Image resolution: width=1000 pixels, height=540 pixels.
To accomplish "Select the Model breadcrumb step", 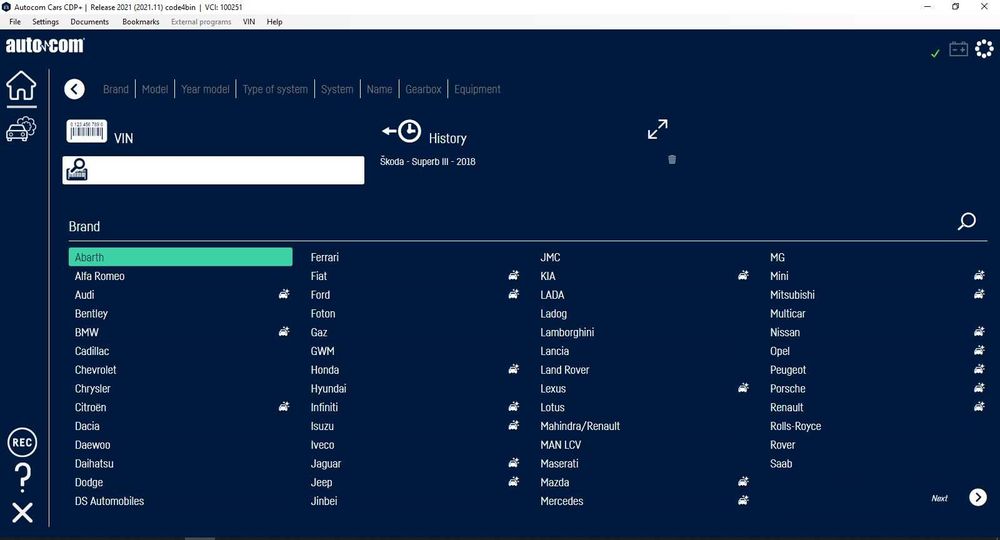I will [155, 89].
